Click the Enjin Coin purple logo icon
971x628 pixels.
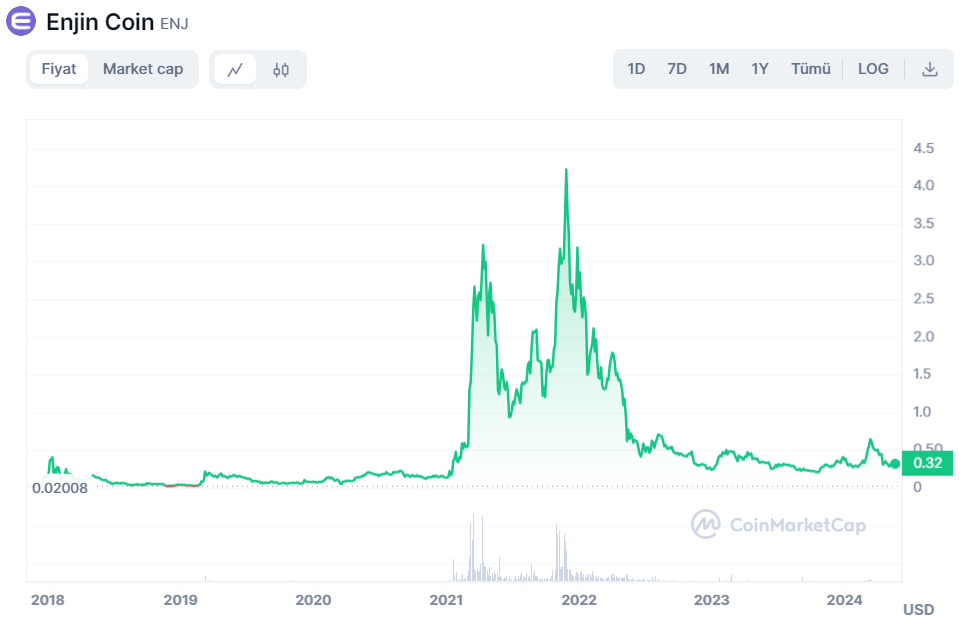coord(21,20)
